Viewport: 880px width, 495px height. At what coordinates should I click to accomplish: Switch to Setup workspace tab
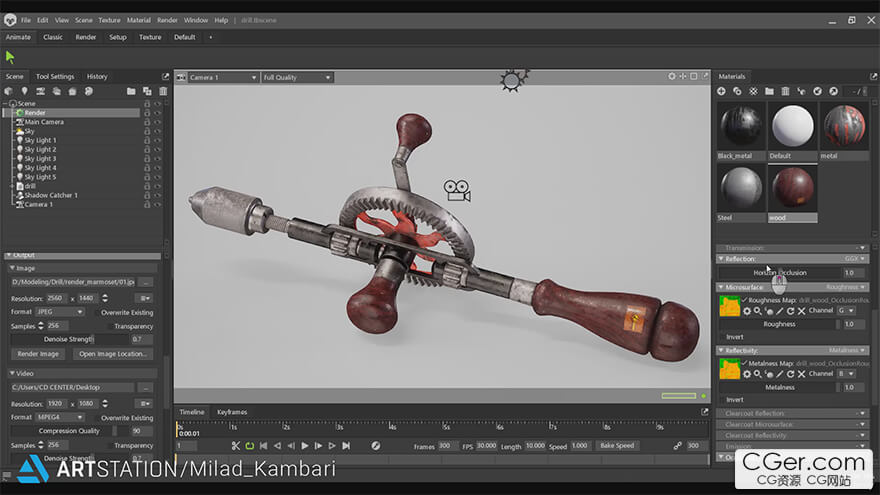118,37
